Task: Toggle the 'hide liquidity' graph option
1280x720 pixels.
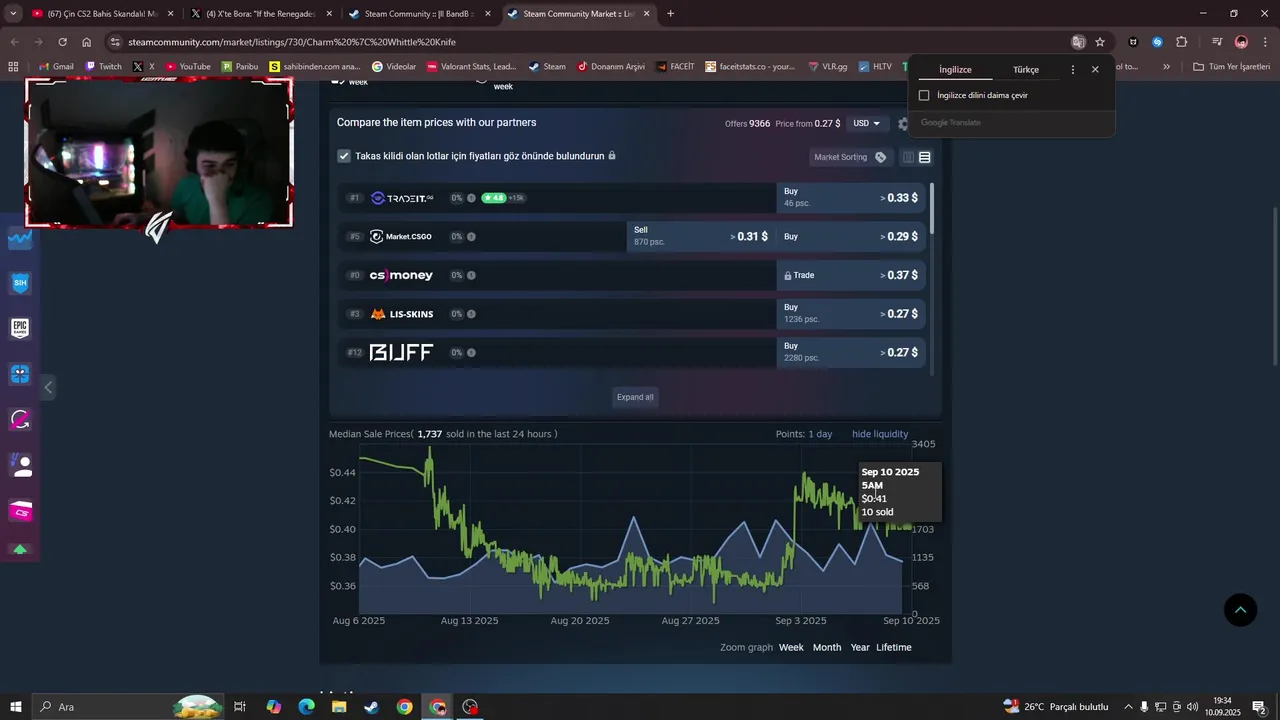Action: pyautogui.click(x=880, y=434)
